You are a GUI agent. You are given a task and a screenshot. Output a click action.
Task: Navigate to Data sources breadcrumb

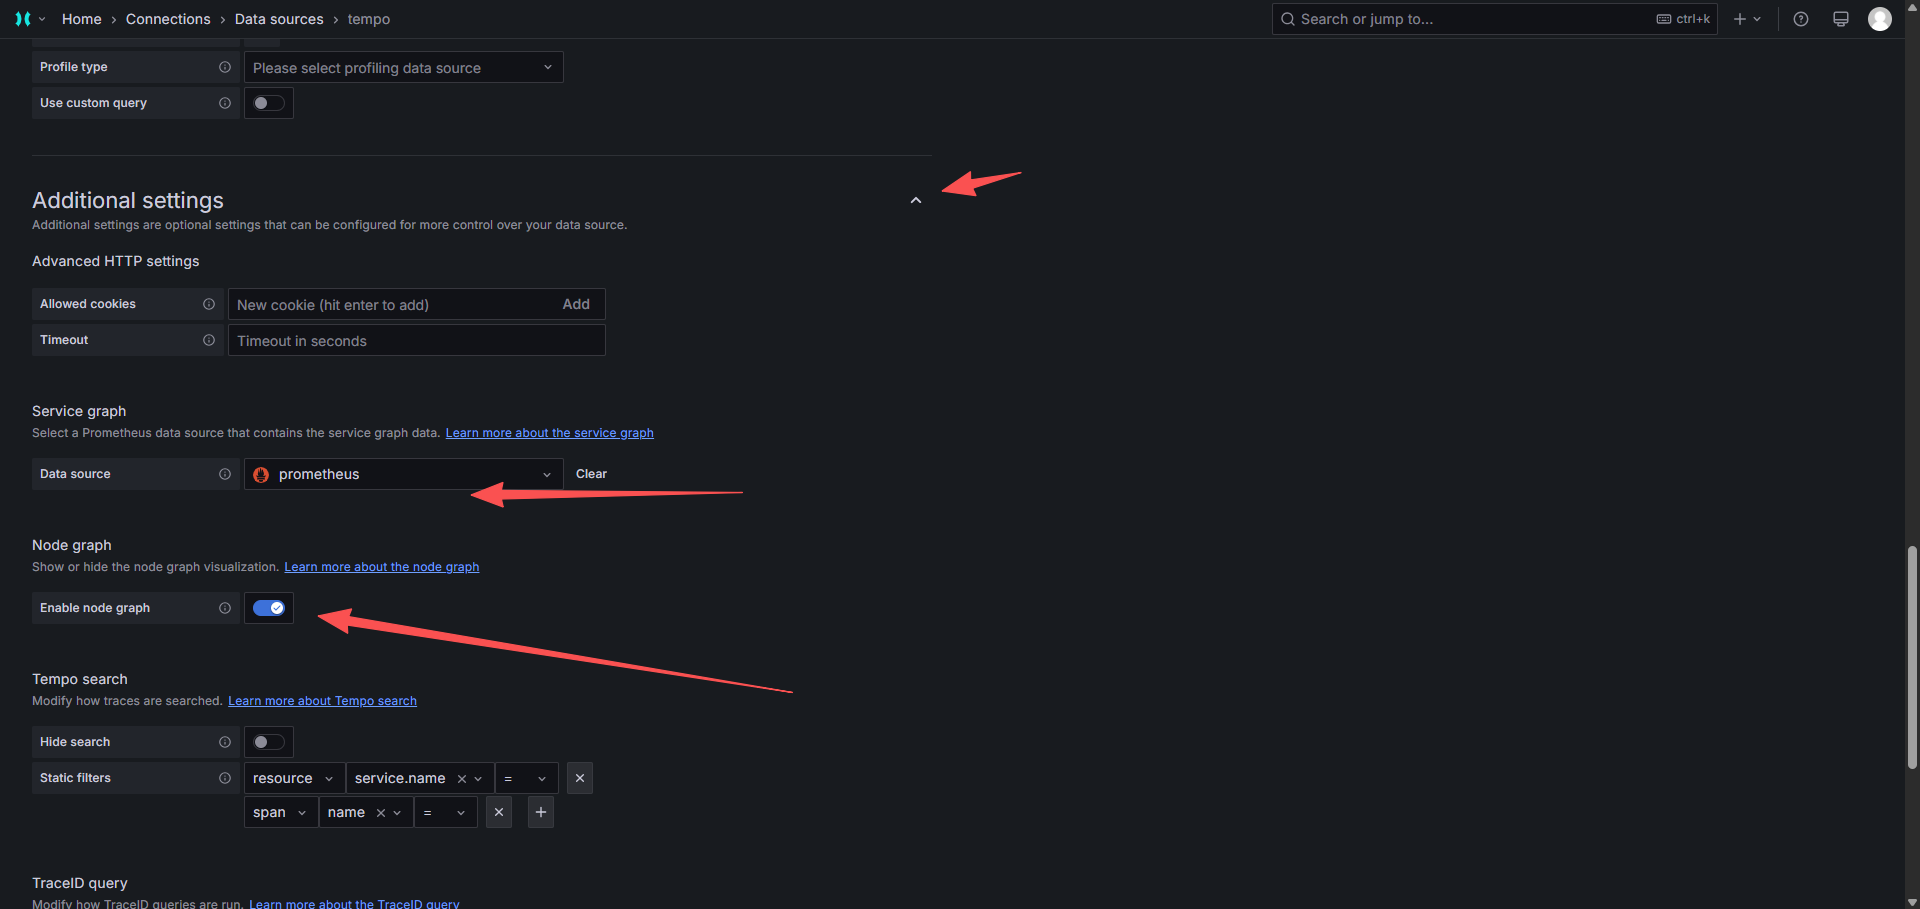click(x=279, y=19)
